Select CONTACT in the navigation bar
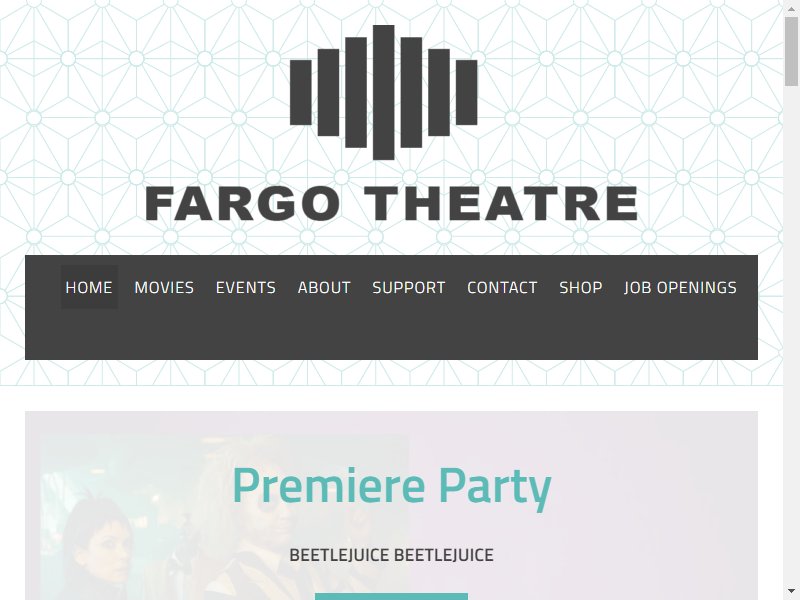The width and height of the screenshot is (800, 600). (x=502, y=287)
